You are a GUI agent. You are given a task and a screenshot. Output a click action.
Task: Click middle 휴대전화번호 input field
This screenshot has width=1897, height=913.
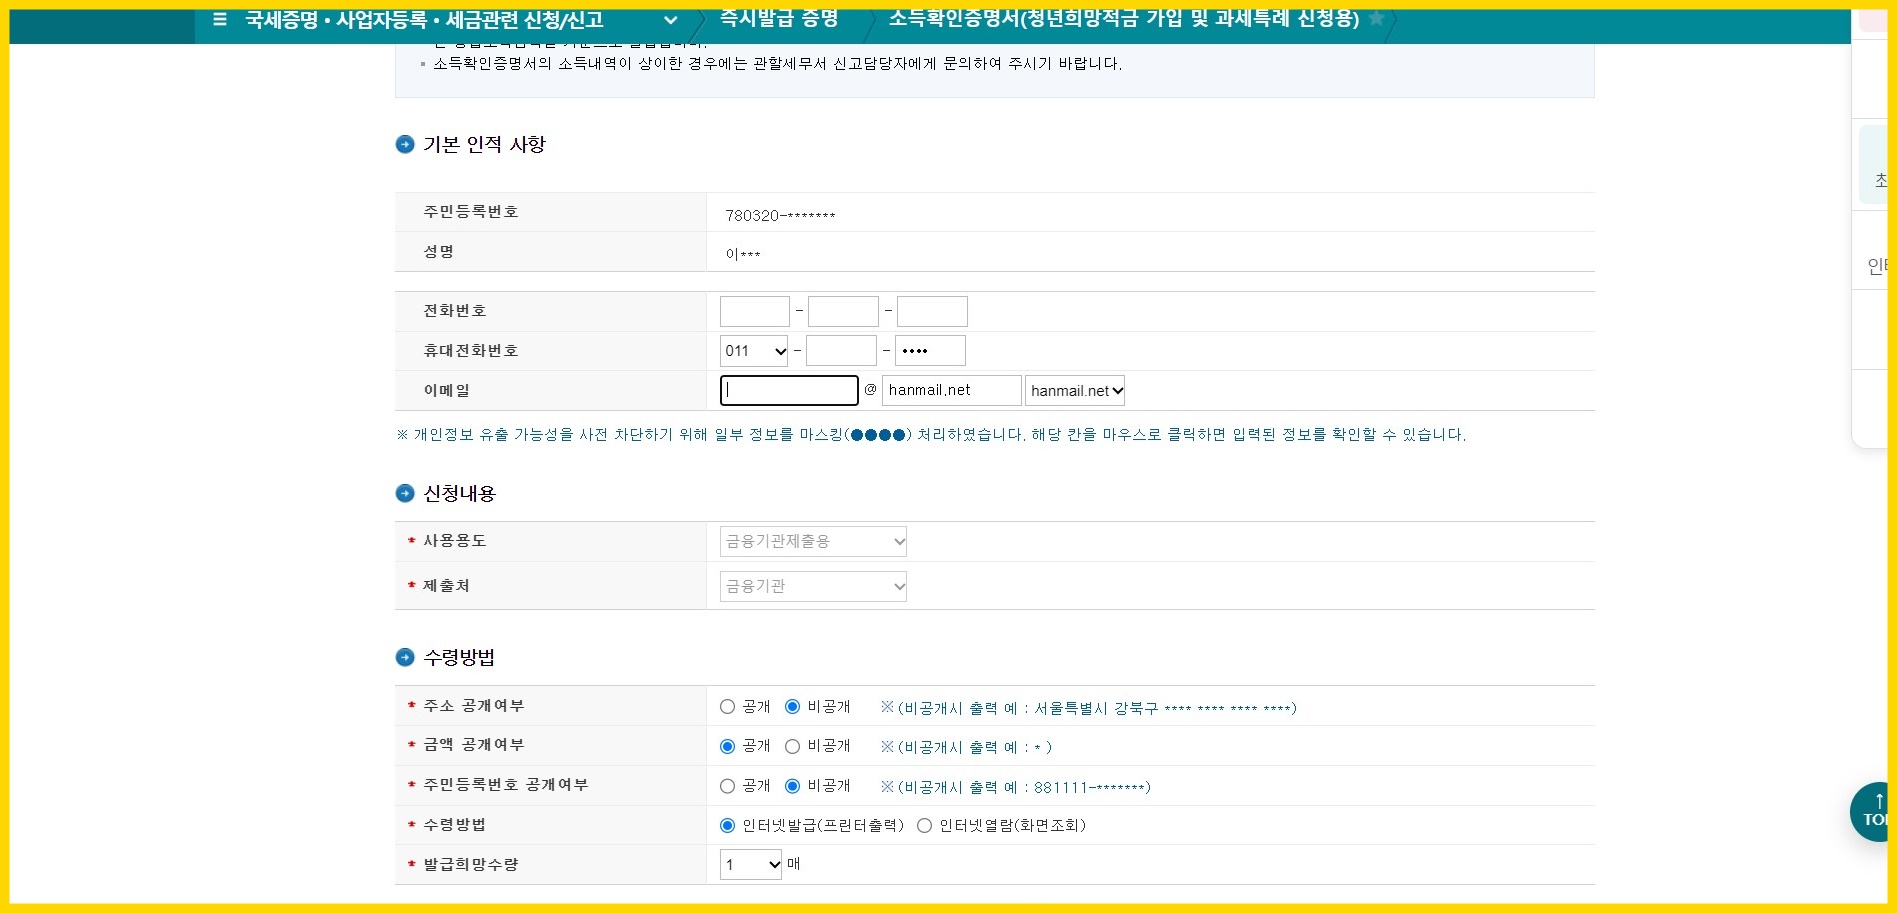coord(841,351)
